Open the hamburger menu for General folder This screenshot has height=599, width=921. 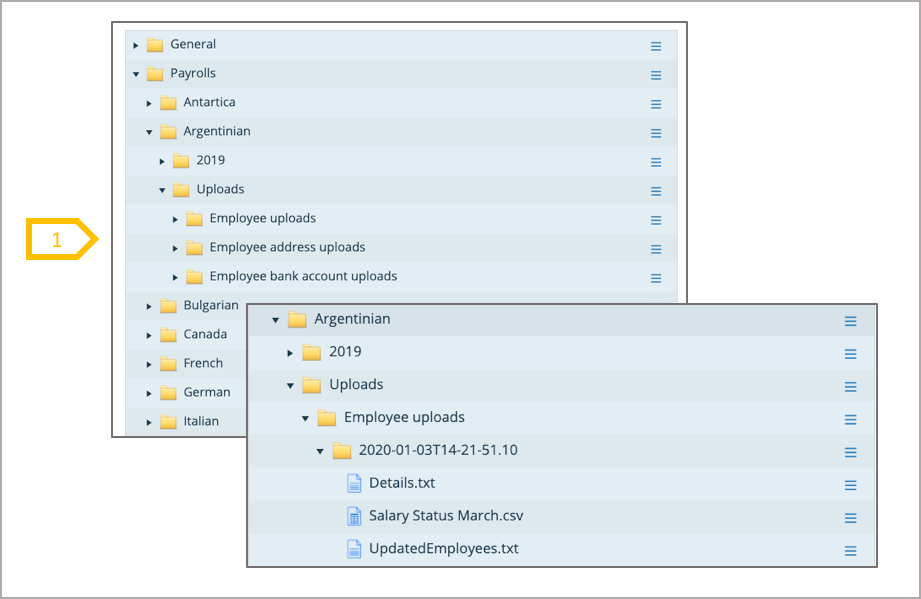(656, 46)
